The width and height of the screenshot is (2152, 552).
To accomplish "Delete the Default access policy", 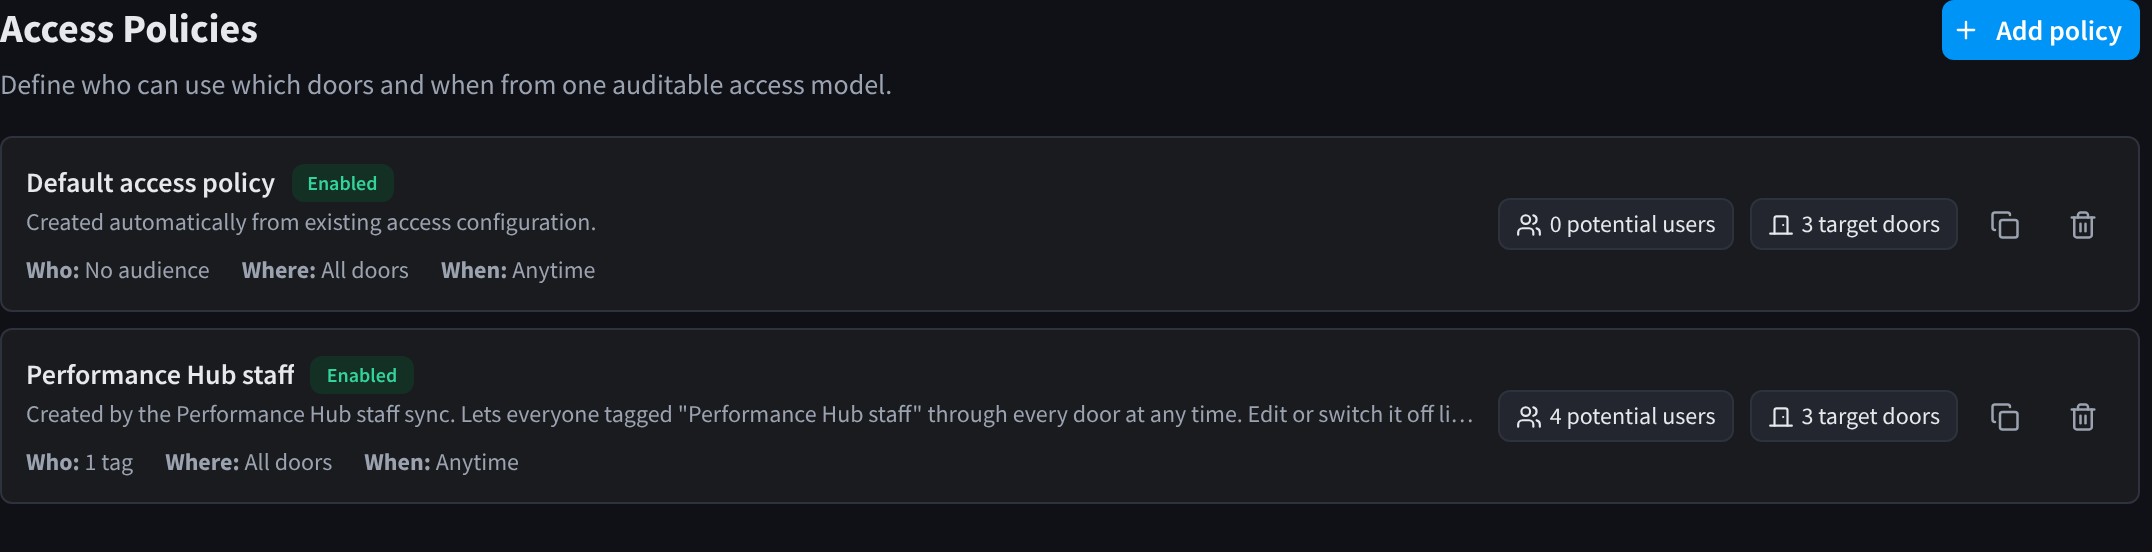I will [x=2083, y=225].
